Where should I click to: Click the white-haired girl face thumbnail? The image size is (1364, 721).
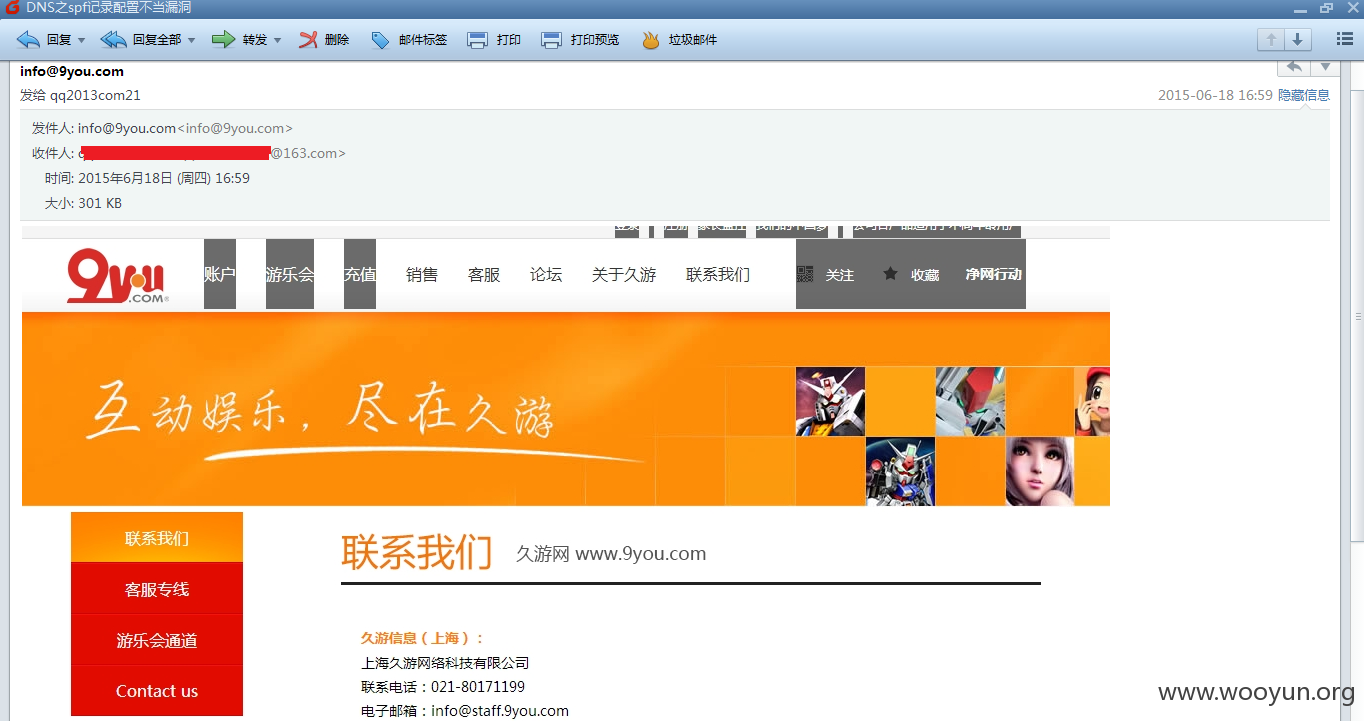click(1040, 471)
